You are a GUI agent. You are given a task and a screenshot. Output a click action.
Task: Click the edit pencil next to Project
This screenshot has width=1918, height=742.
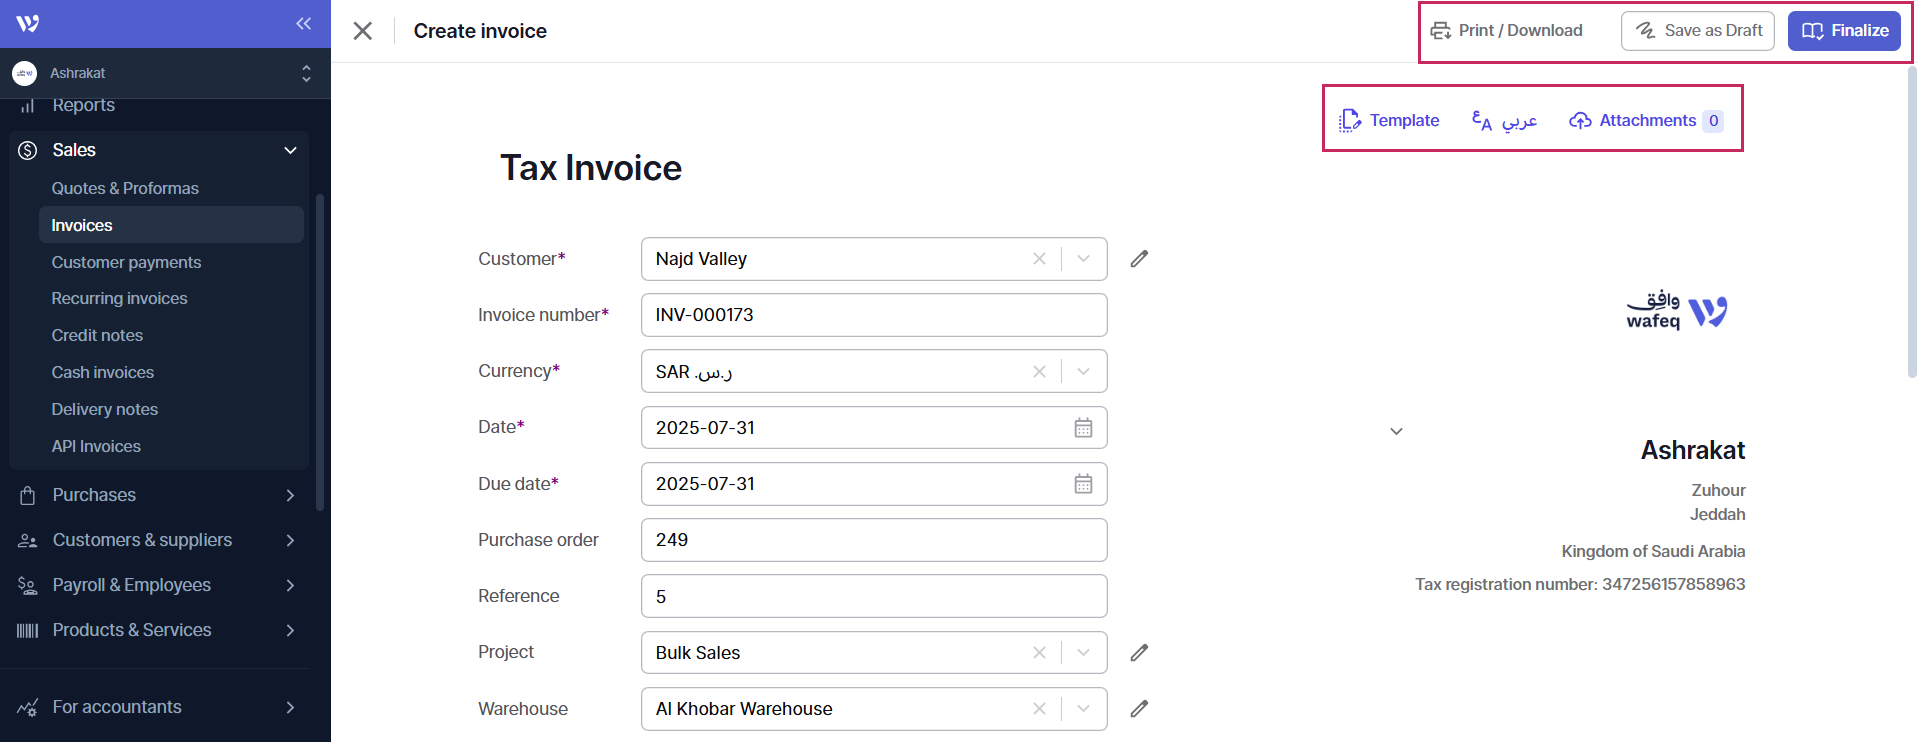[x=1139, y=653]
